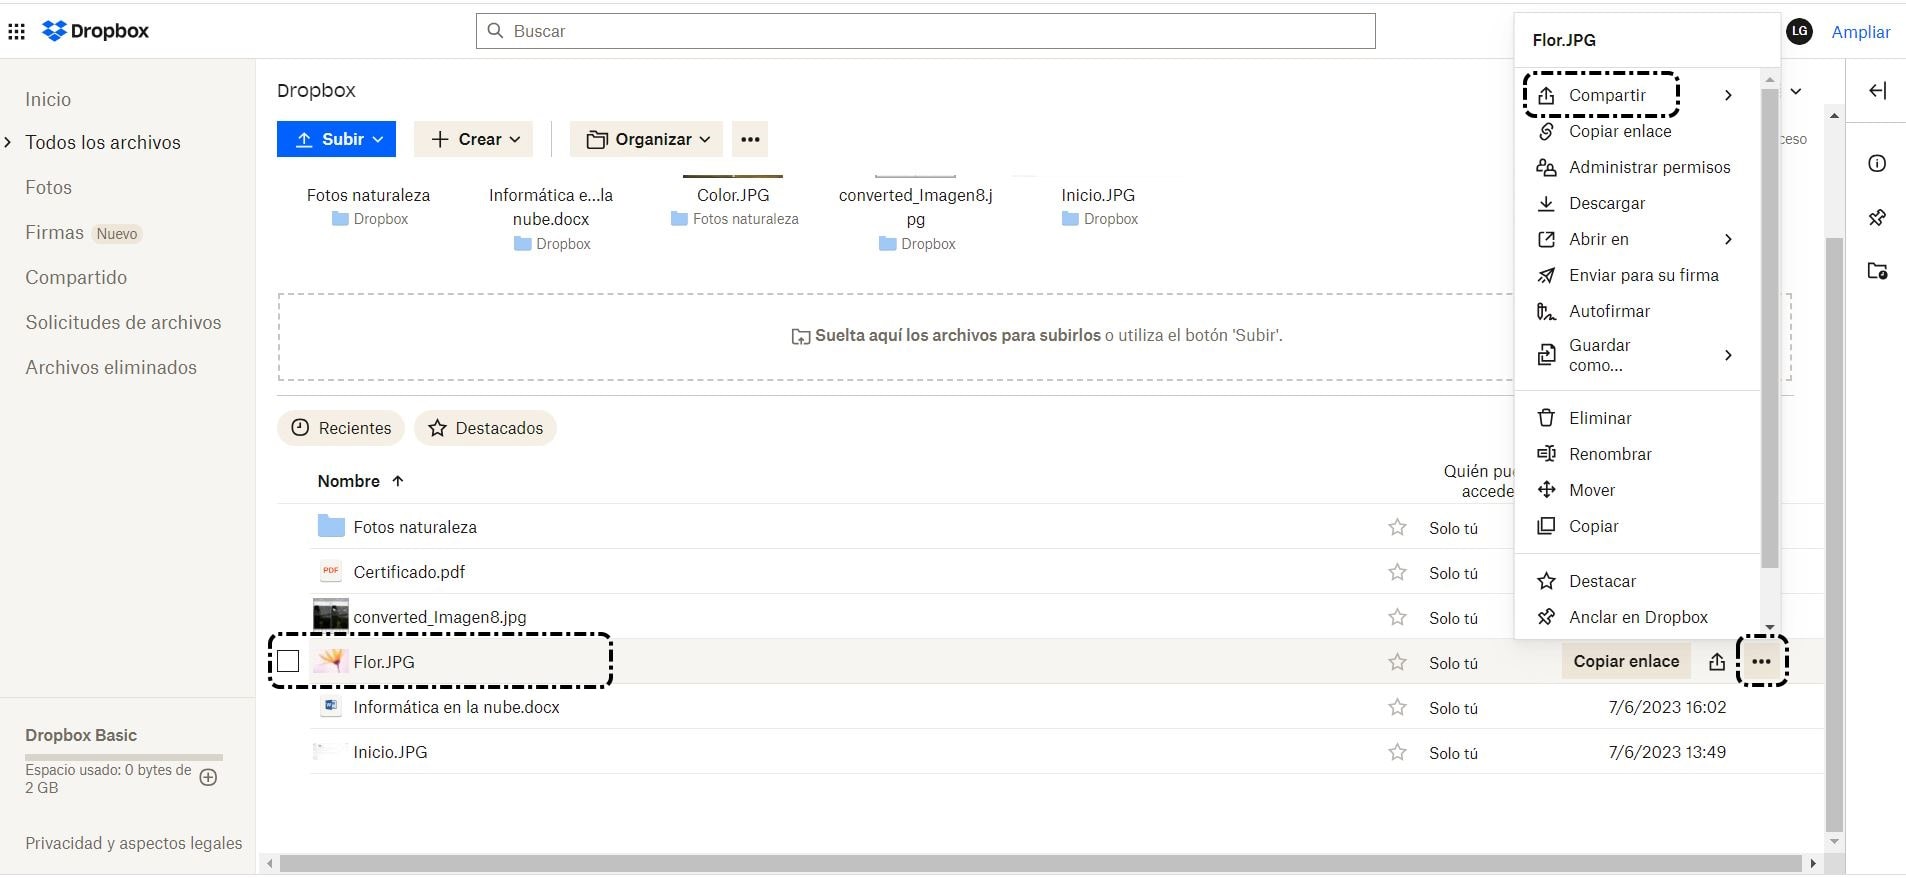Image resolution: width=1906 pixels, height=878 pixels.
Task: Star the Inicio.JPG file
Action: pyautogui.click(x=1397, y=752)
